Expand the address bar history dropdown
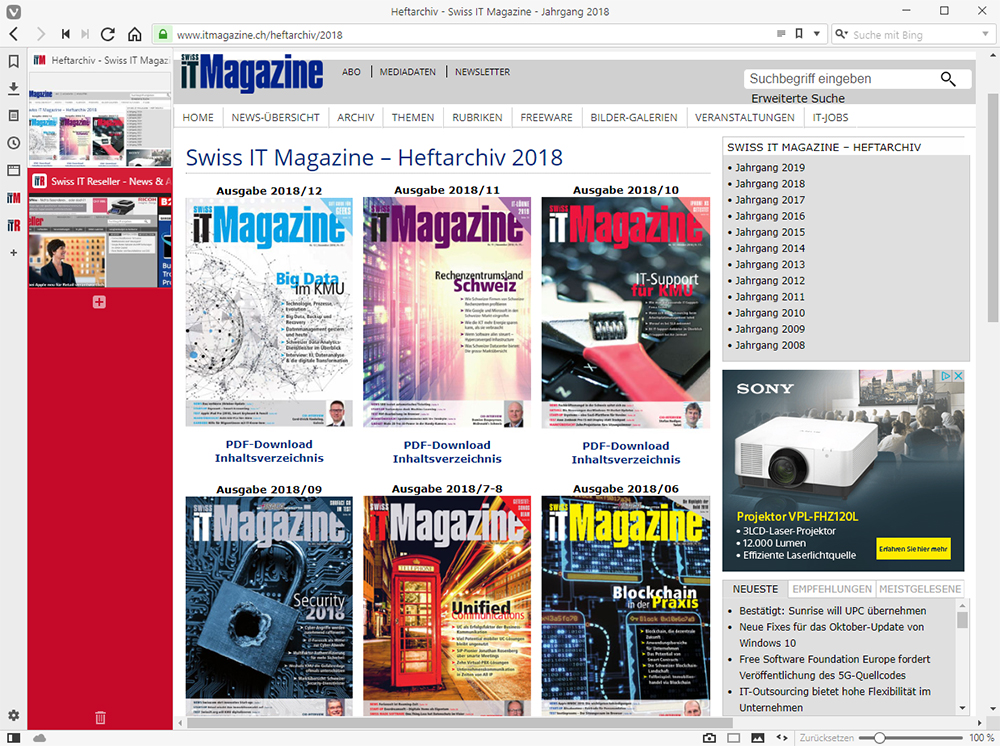This screenshot has width=1000, height=746. point(816,34)
